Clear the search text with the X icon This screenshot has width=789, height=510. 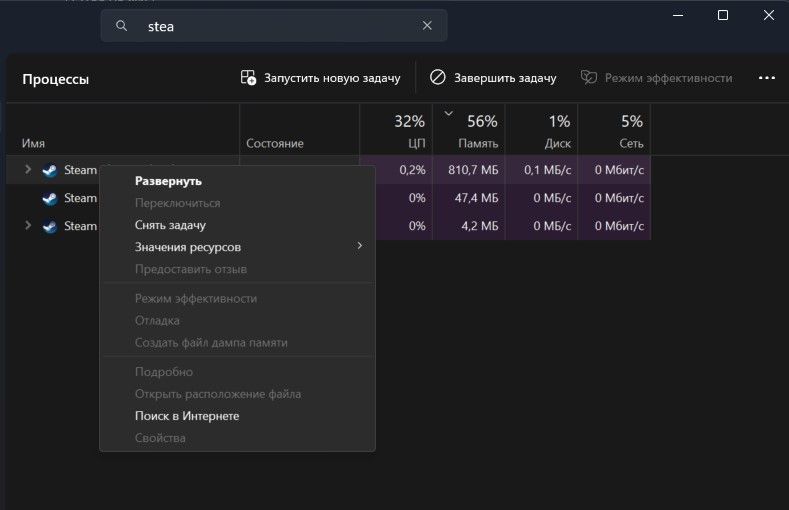coord(427,26)
